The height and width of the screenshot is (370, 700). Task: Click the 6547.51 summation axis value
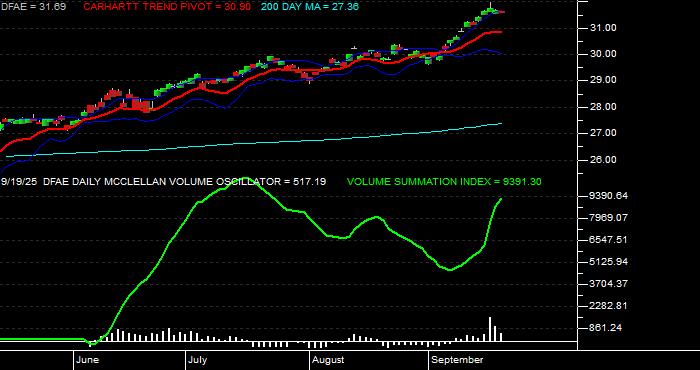click(609, 240)
